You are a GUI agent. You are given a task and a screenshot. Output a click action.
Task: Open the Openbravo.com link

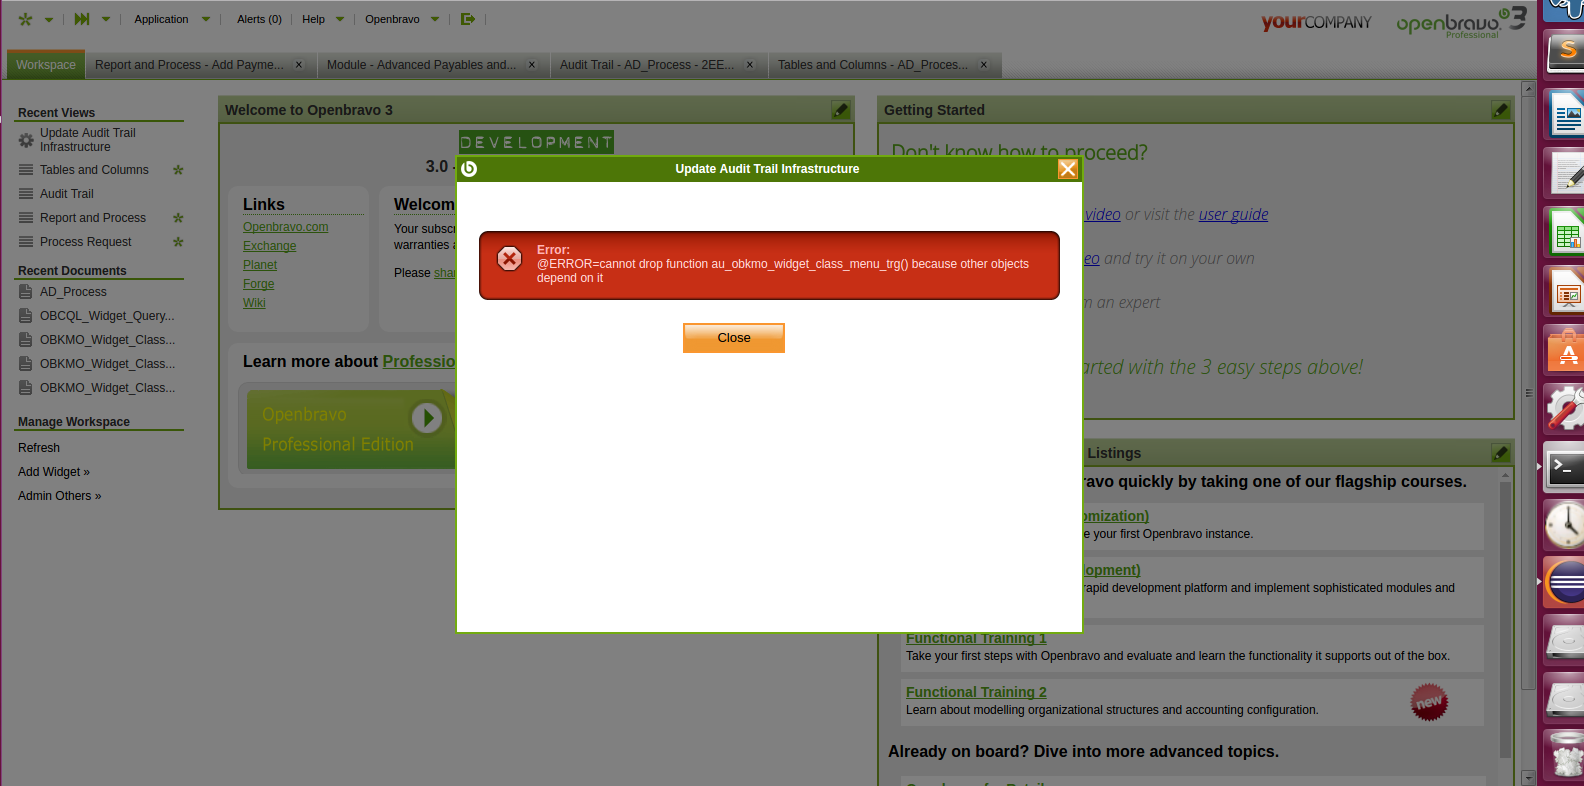[x=286, y=227]
